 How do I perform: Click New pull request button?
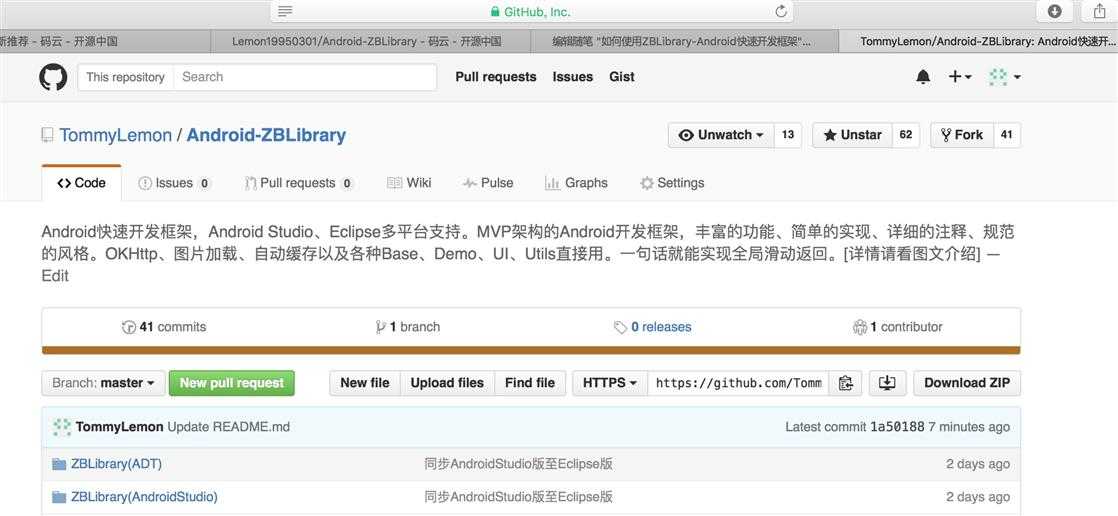232,383
